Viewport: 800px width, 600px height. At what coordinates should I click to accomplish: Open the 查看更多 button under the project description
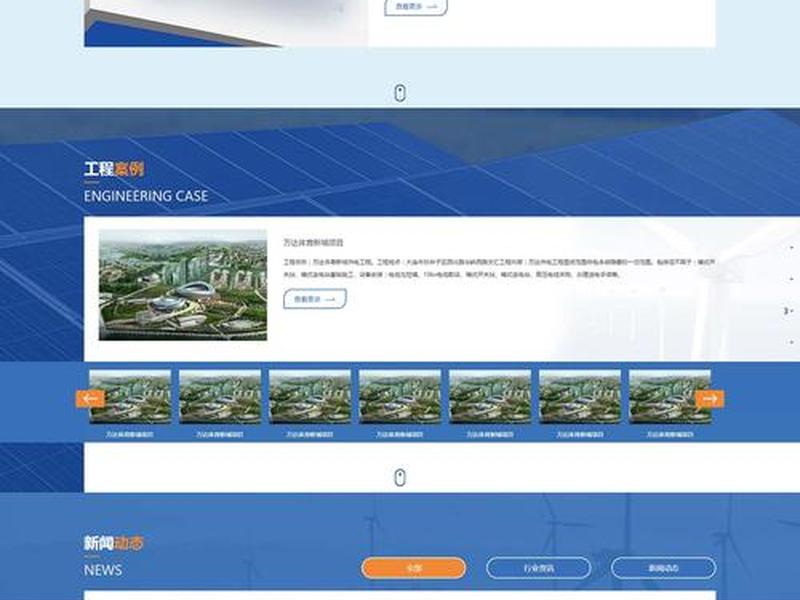[315, 299]
